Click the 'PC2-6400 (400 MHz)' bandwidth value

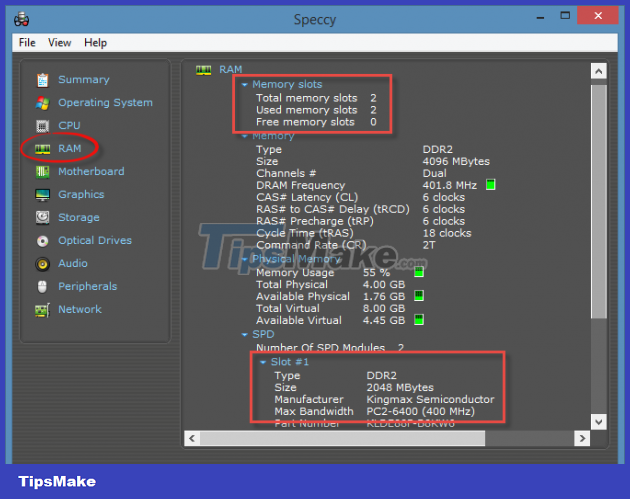[421, 411]
